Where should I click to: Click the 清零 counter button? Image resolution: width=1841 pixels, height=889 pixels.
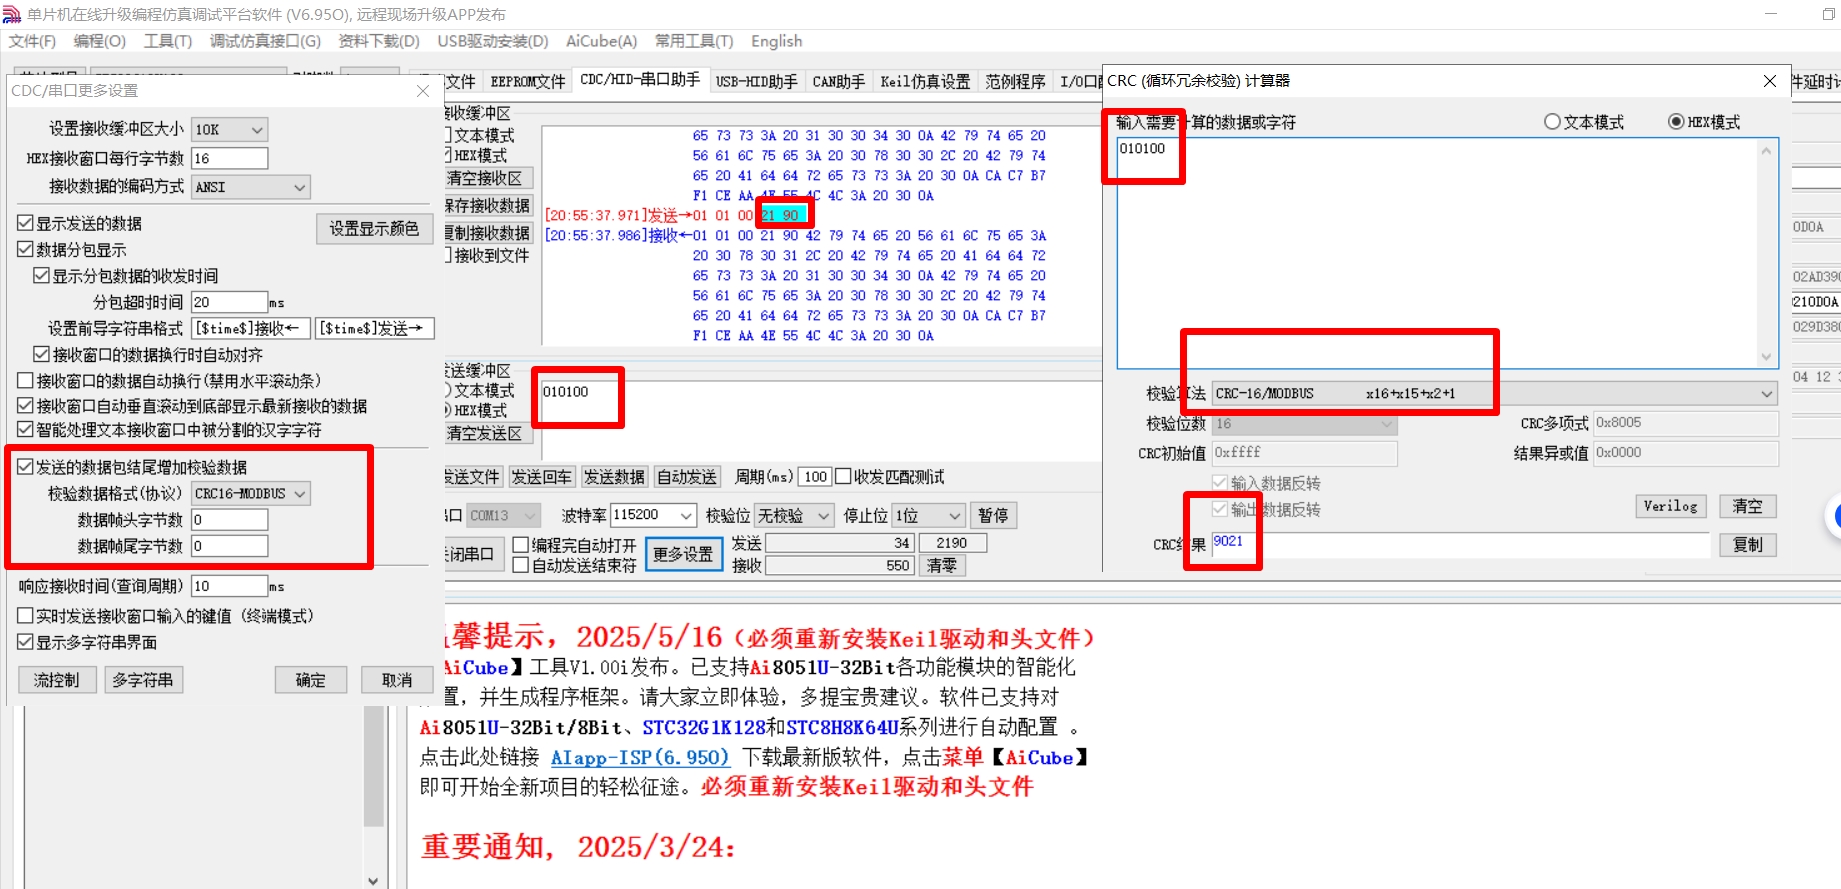[x=941, y=566]
